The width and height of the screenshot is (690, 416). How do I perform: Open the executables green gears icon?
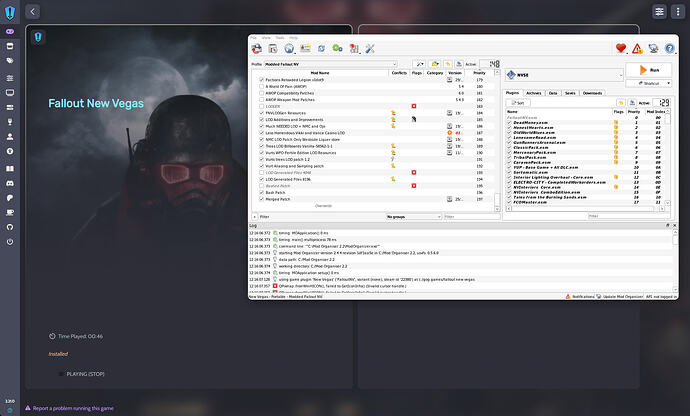click(x=338, y=48)
